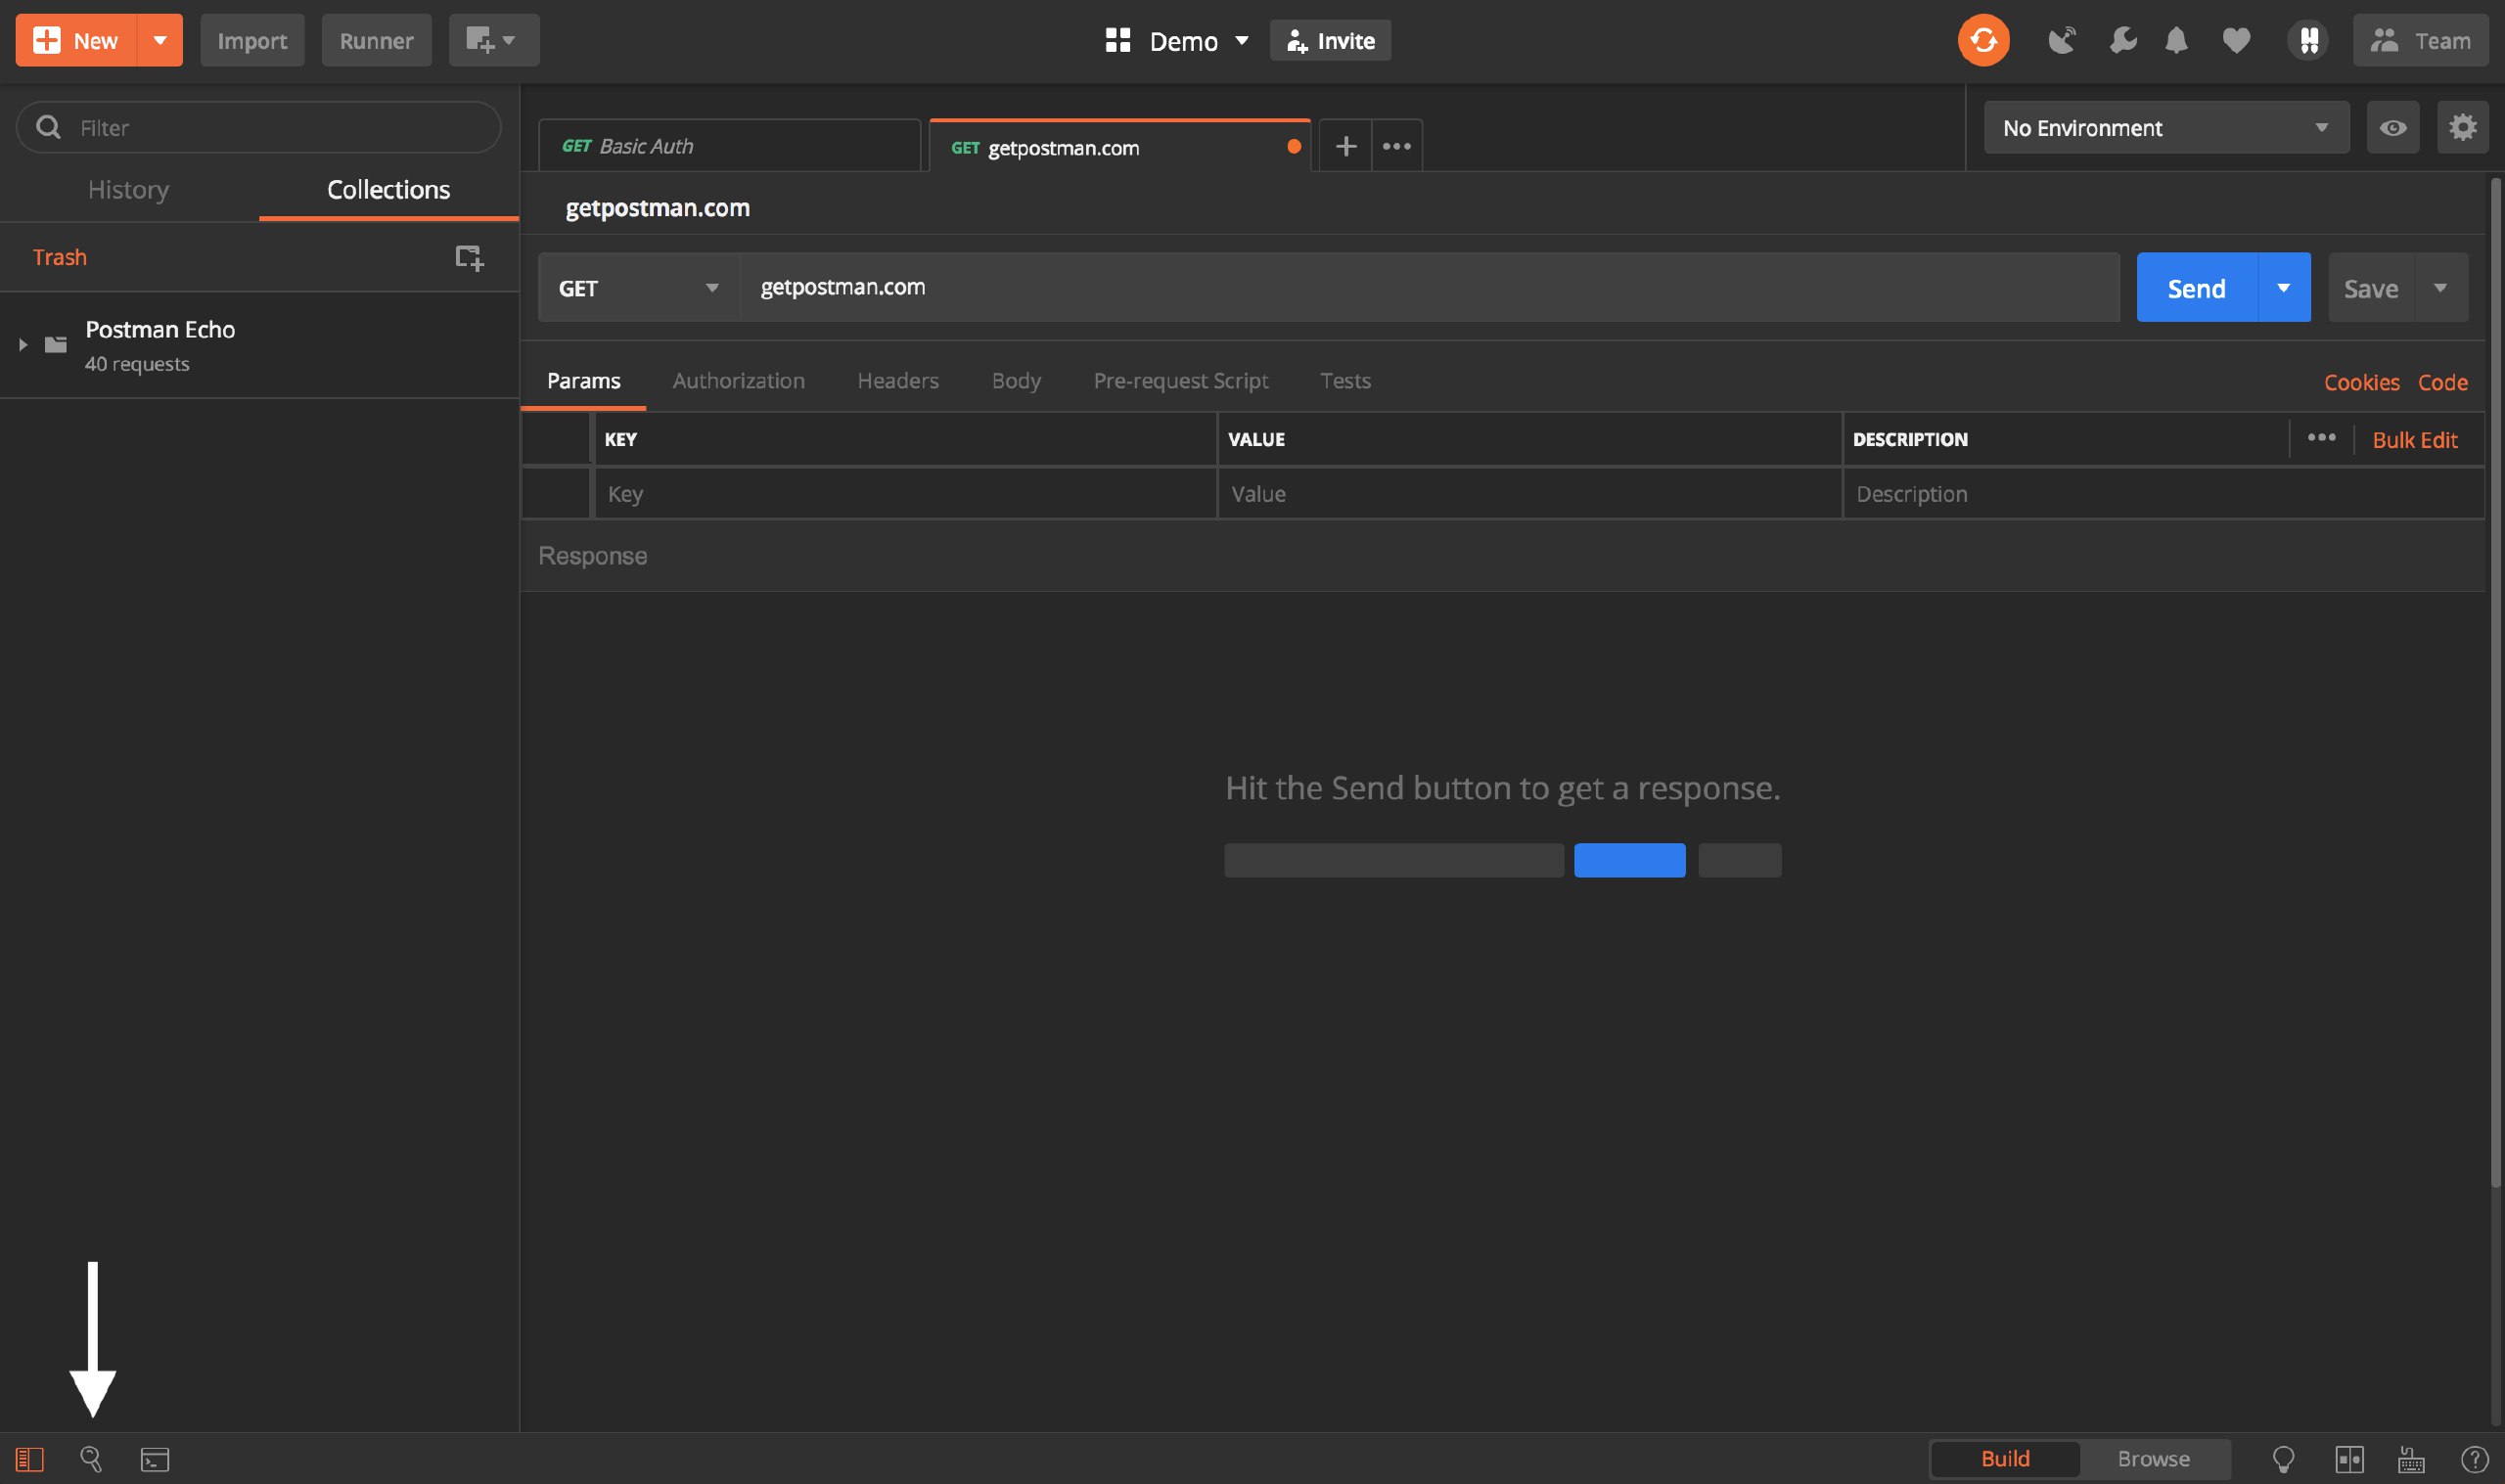Open the Postman Echo folder icon
Image resolution: width=2505 pixels, height=1484 pixels.
pos(56,344)
